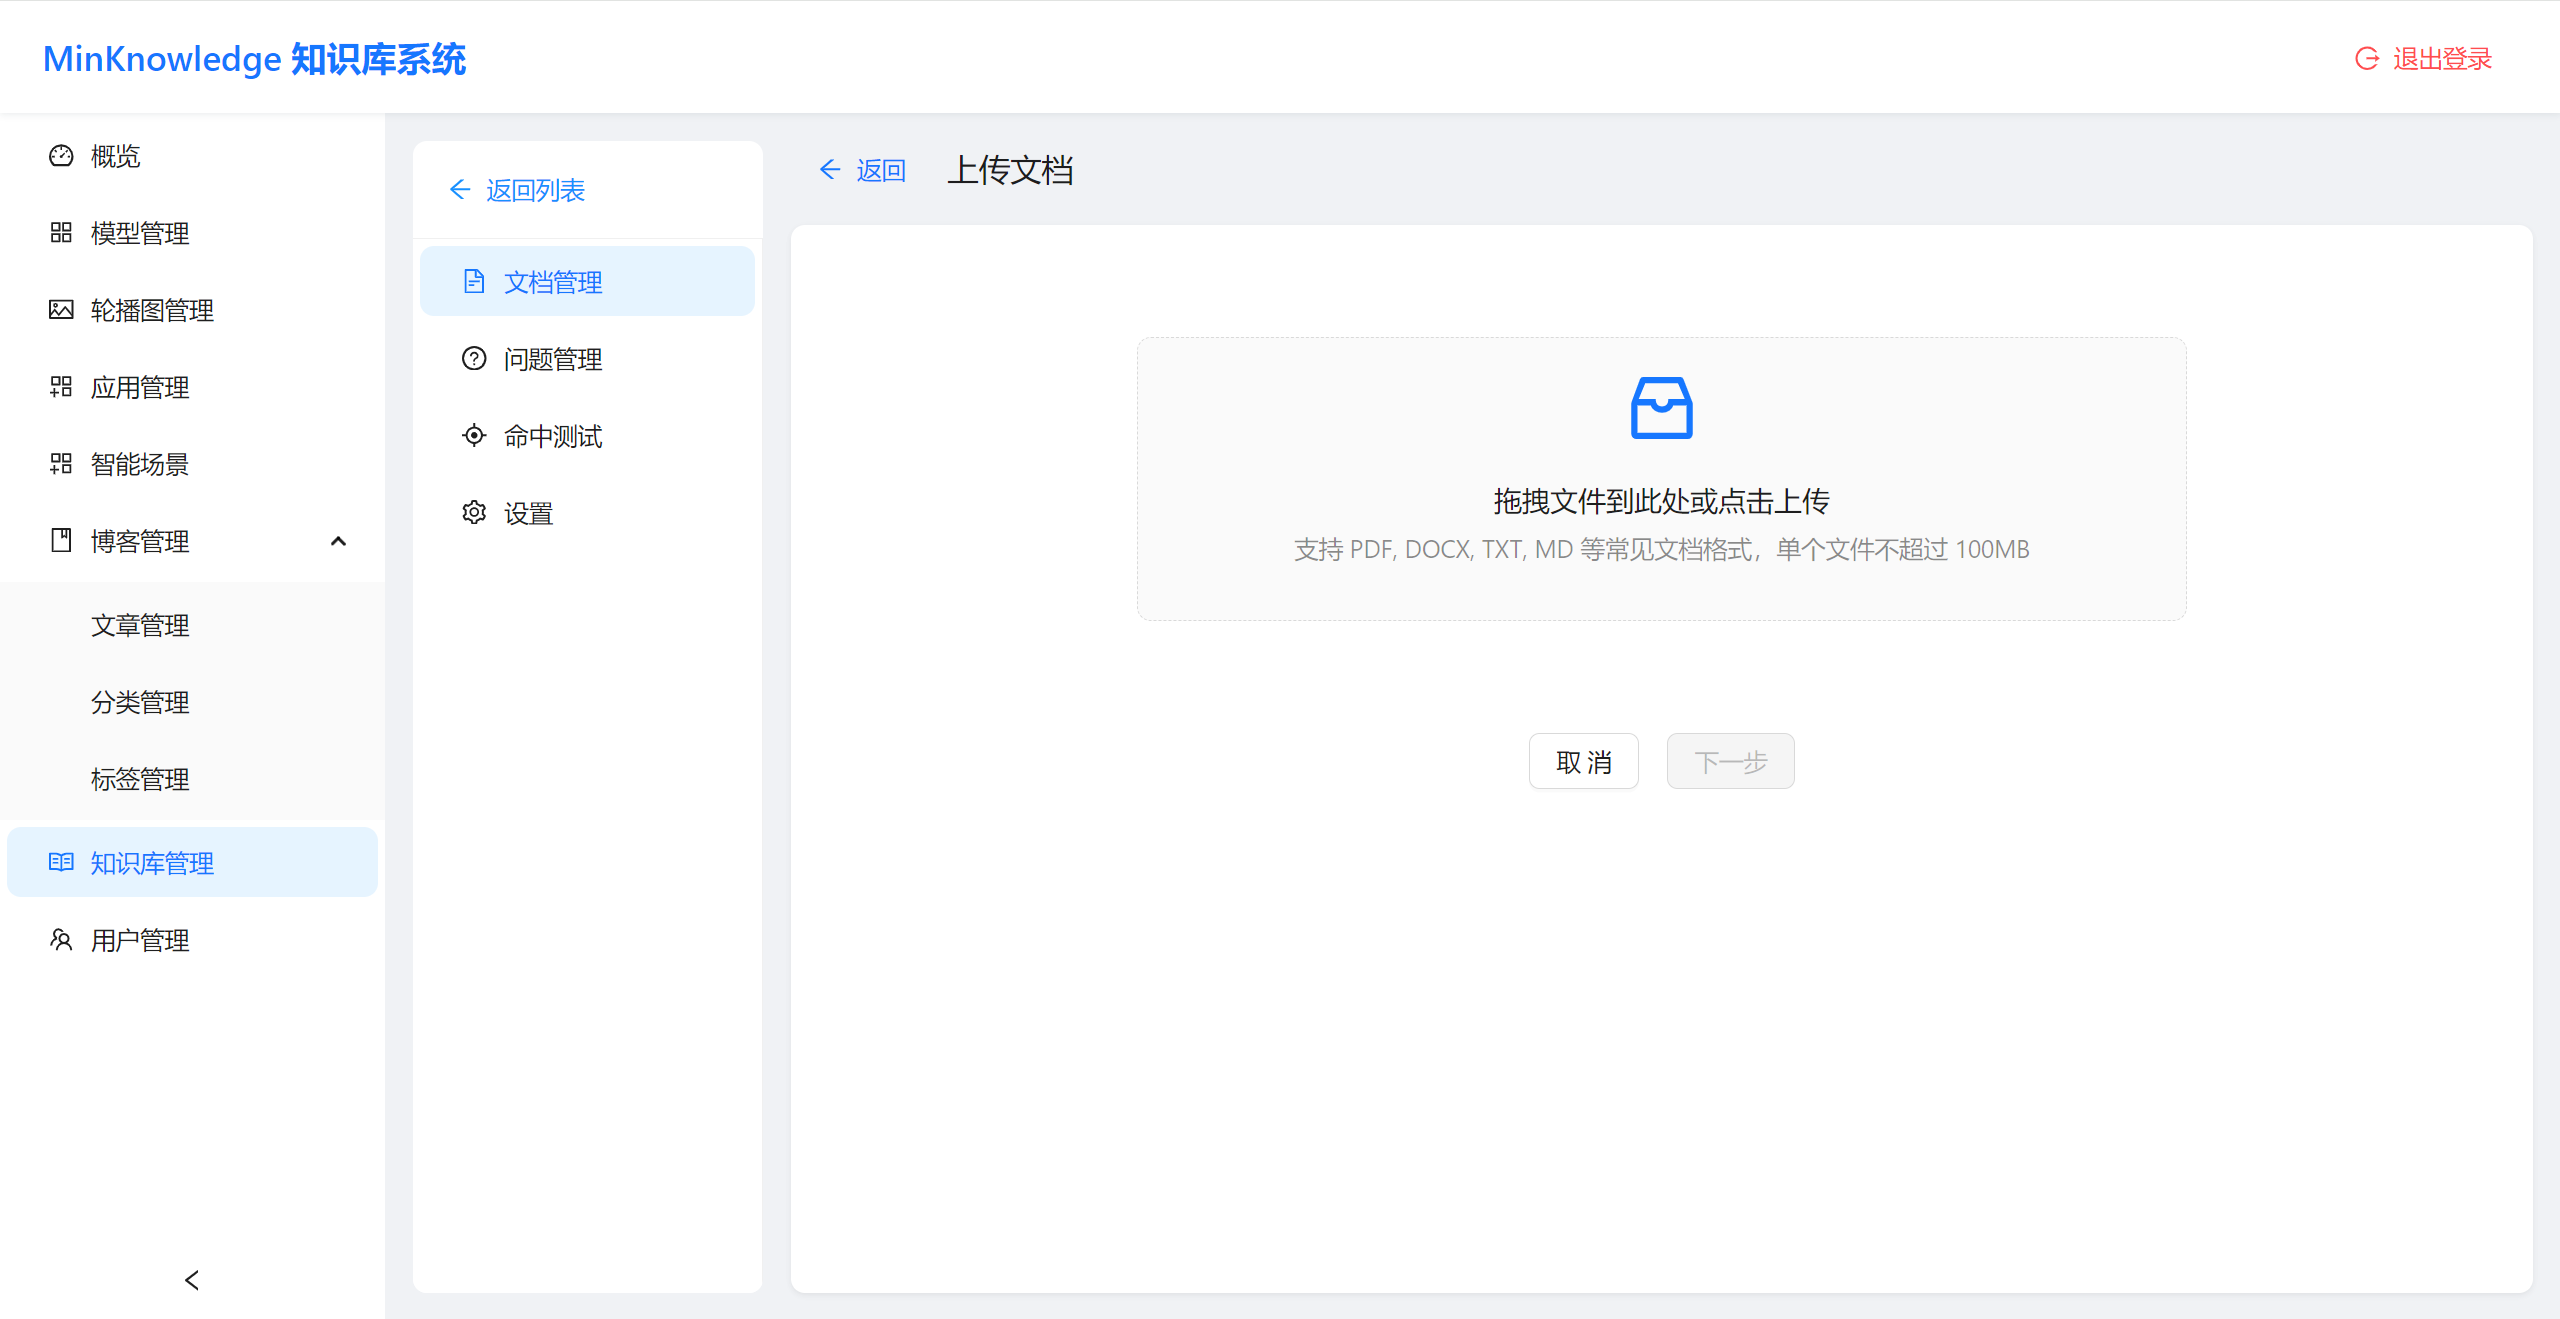Open 应用管理 via its sidebar icon

point(61,387)
